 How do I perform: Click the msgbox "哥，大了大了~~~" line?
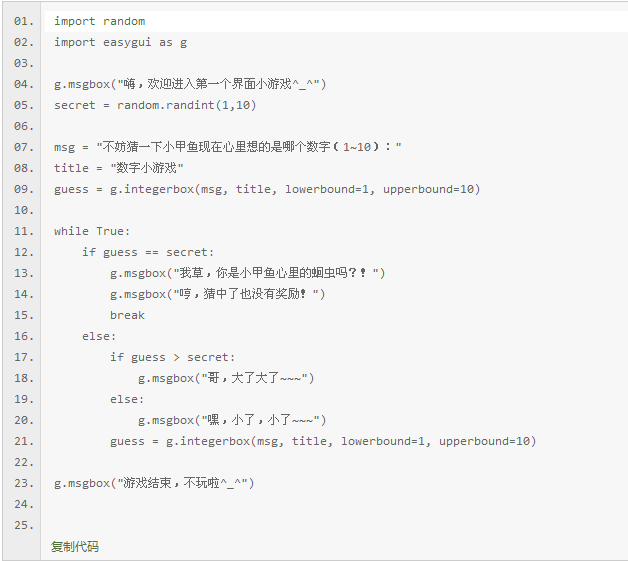pos(226,378)
